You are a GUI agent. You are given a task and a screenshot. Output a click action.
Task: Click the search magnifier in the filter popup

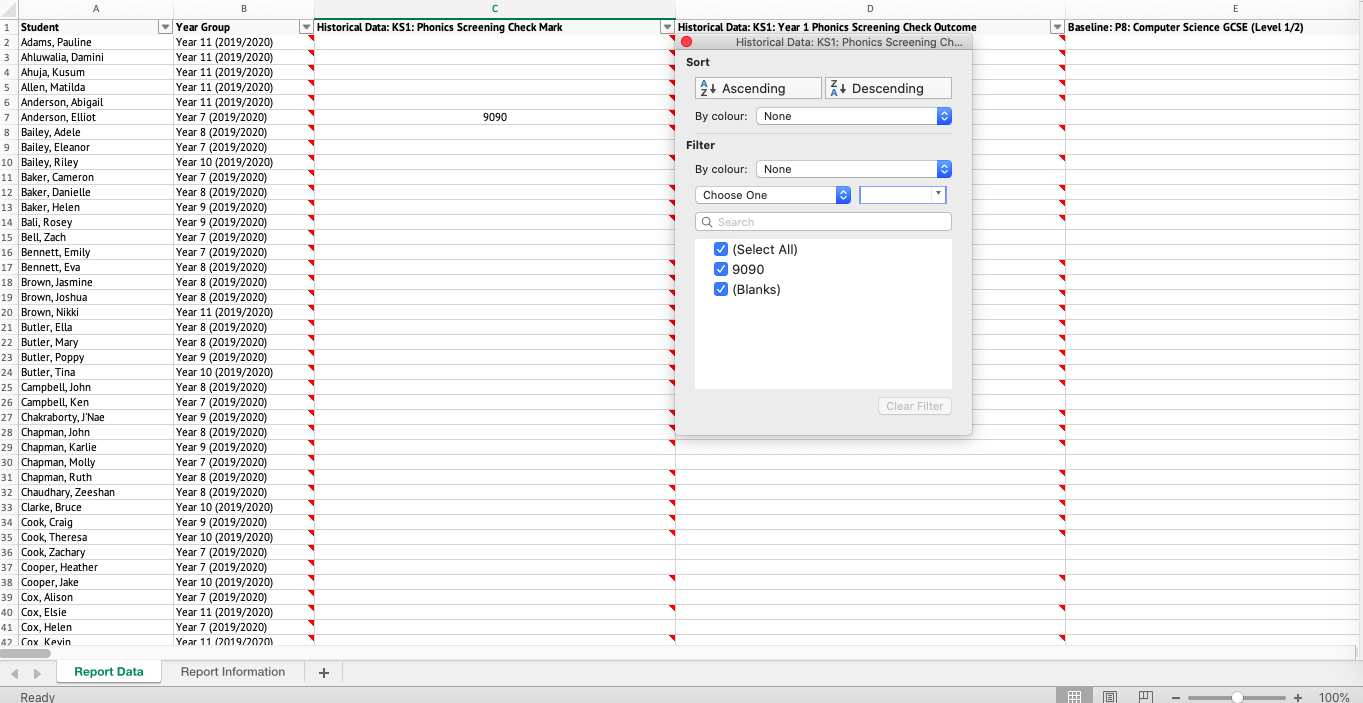point(709,221)
